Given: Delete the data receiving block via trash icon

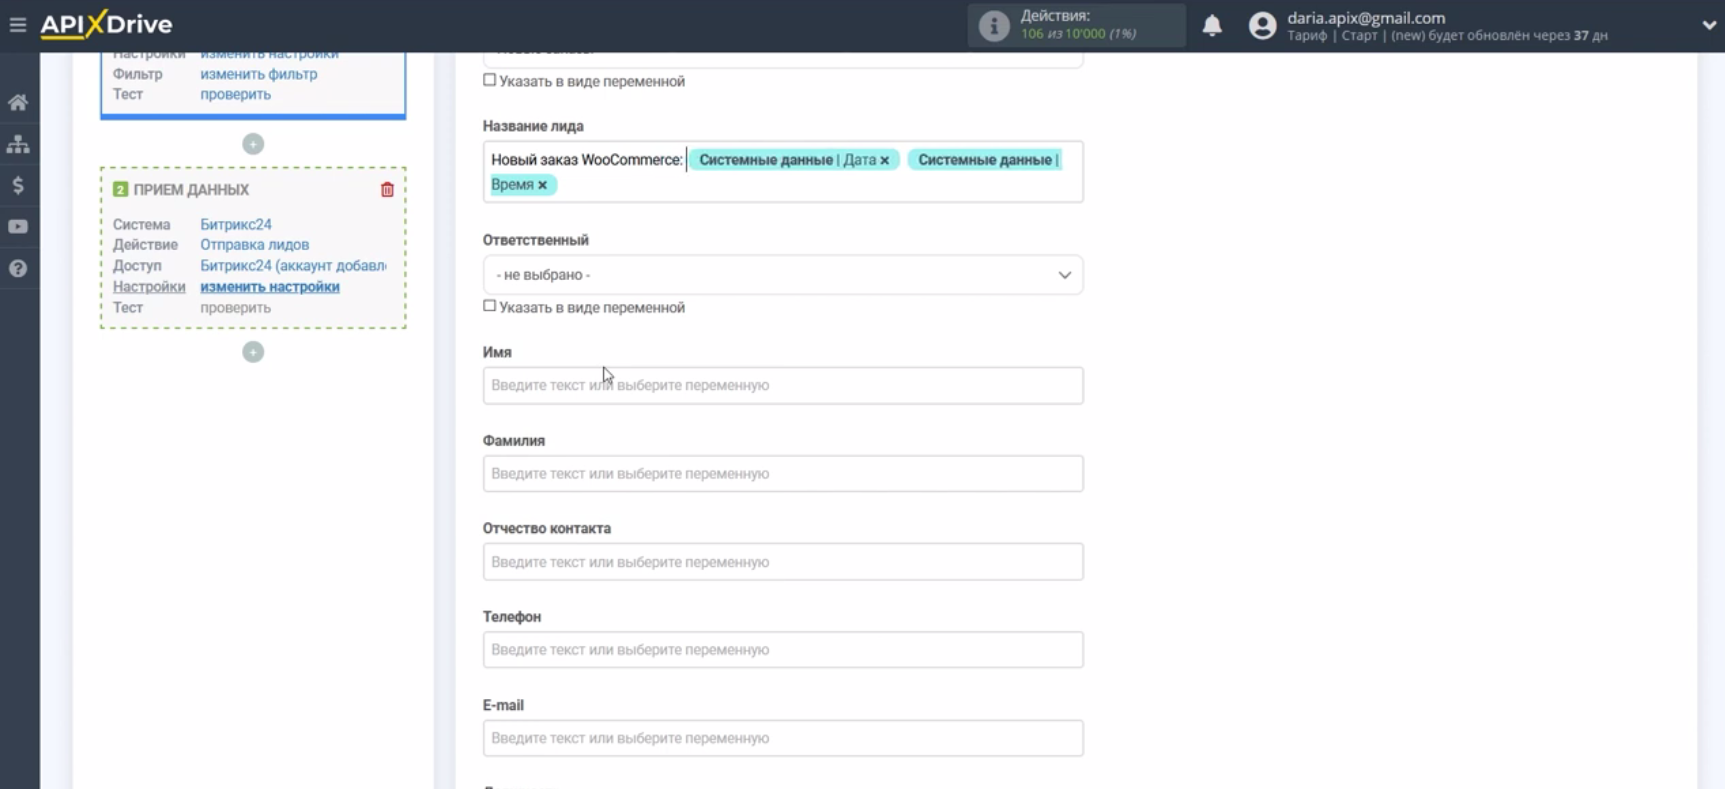Looking at the screenshot, I should (x=387, y=189).
